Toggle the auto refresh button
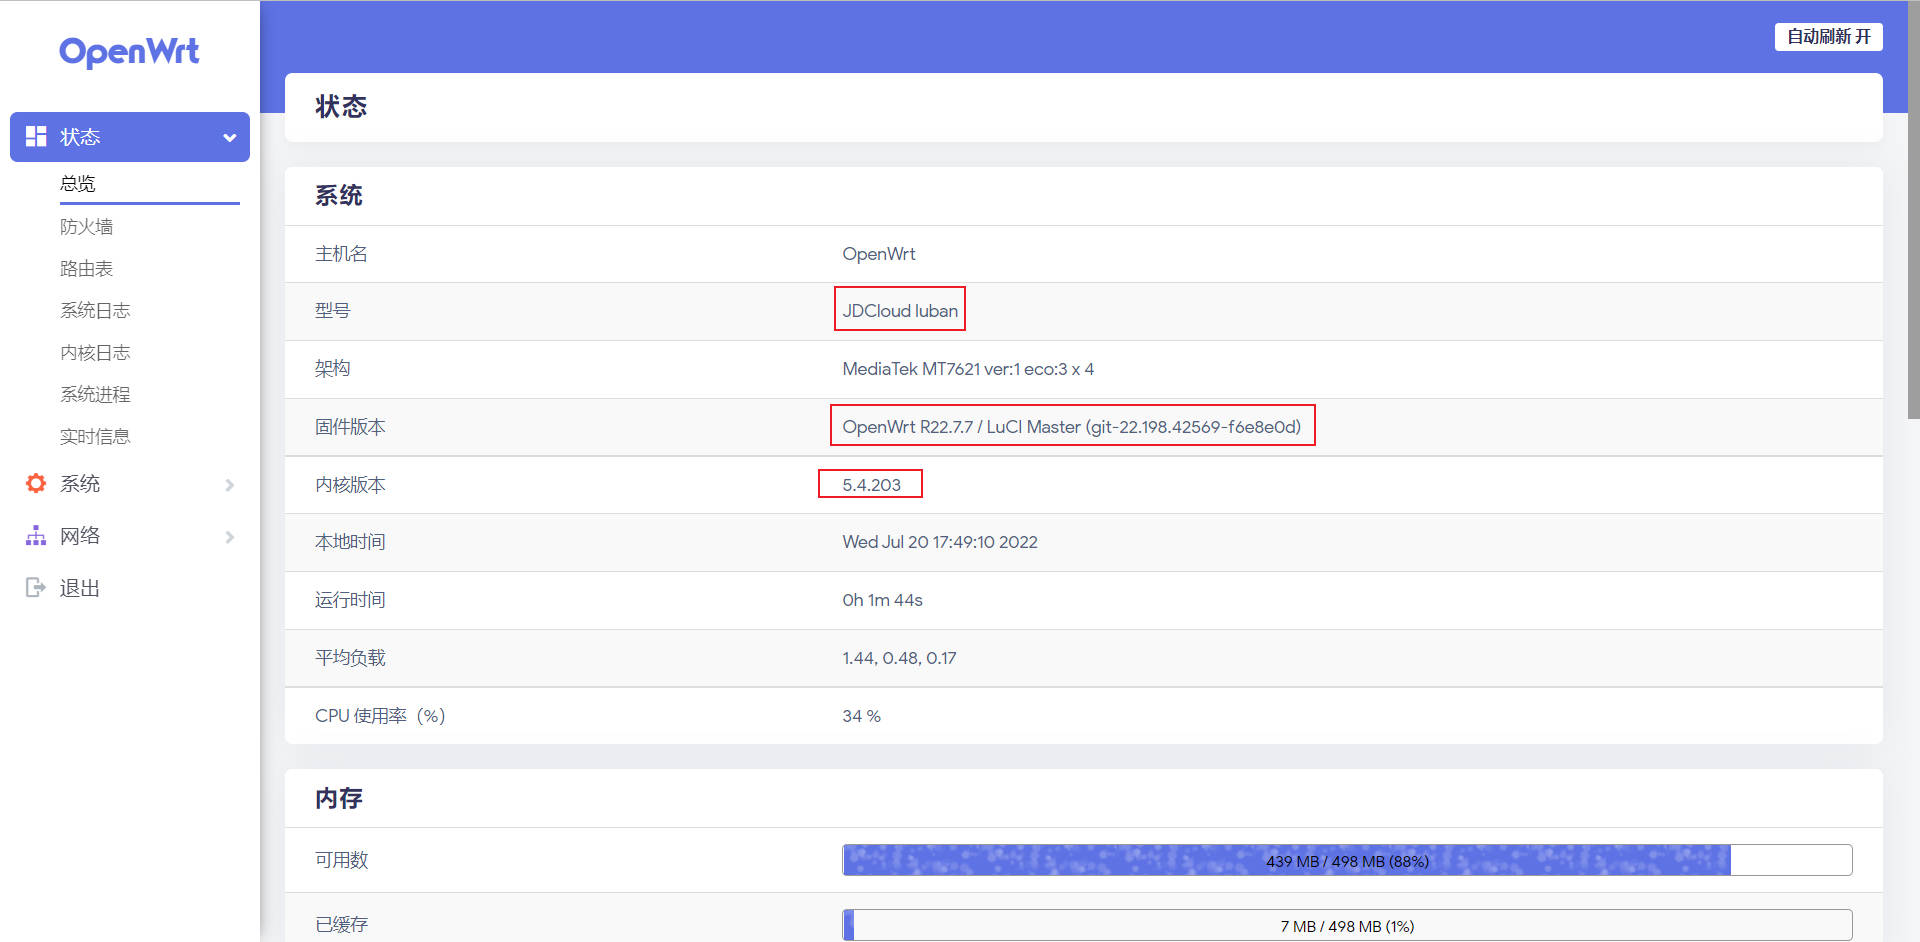 [1828, 37]
